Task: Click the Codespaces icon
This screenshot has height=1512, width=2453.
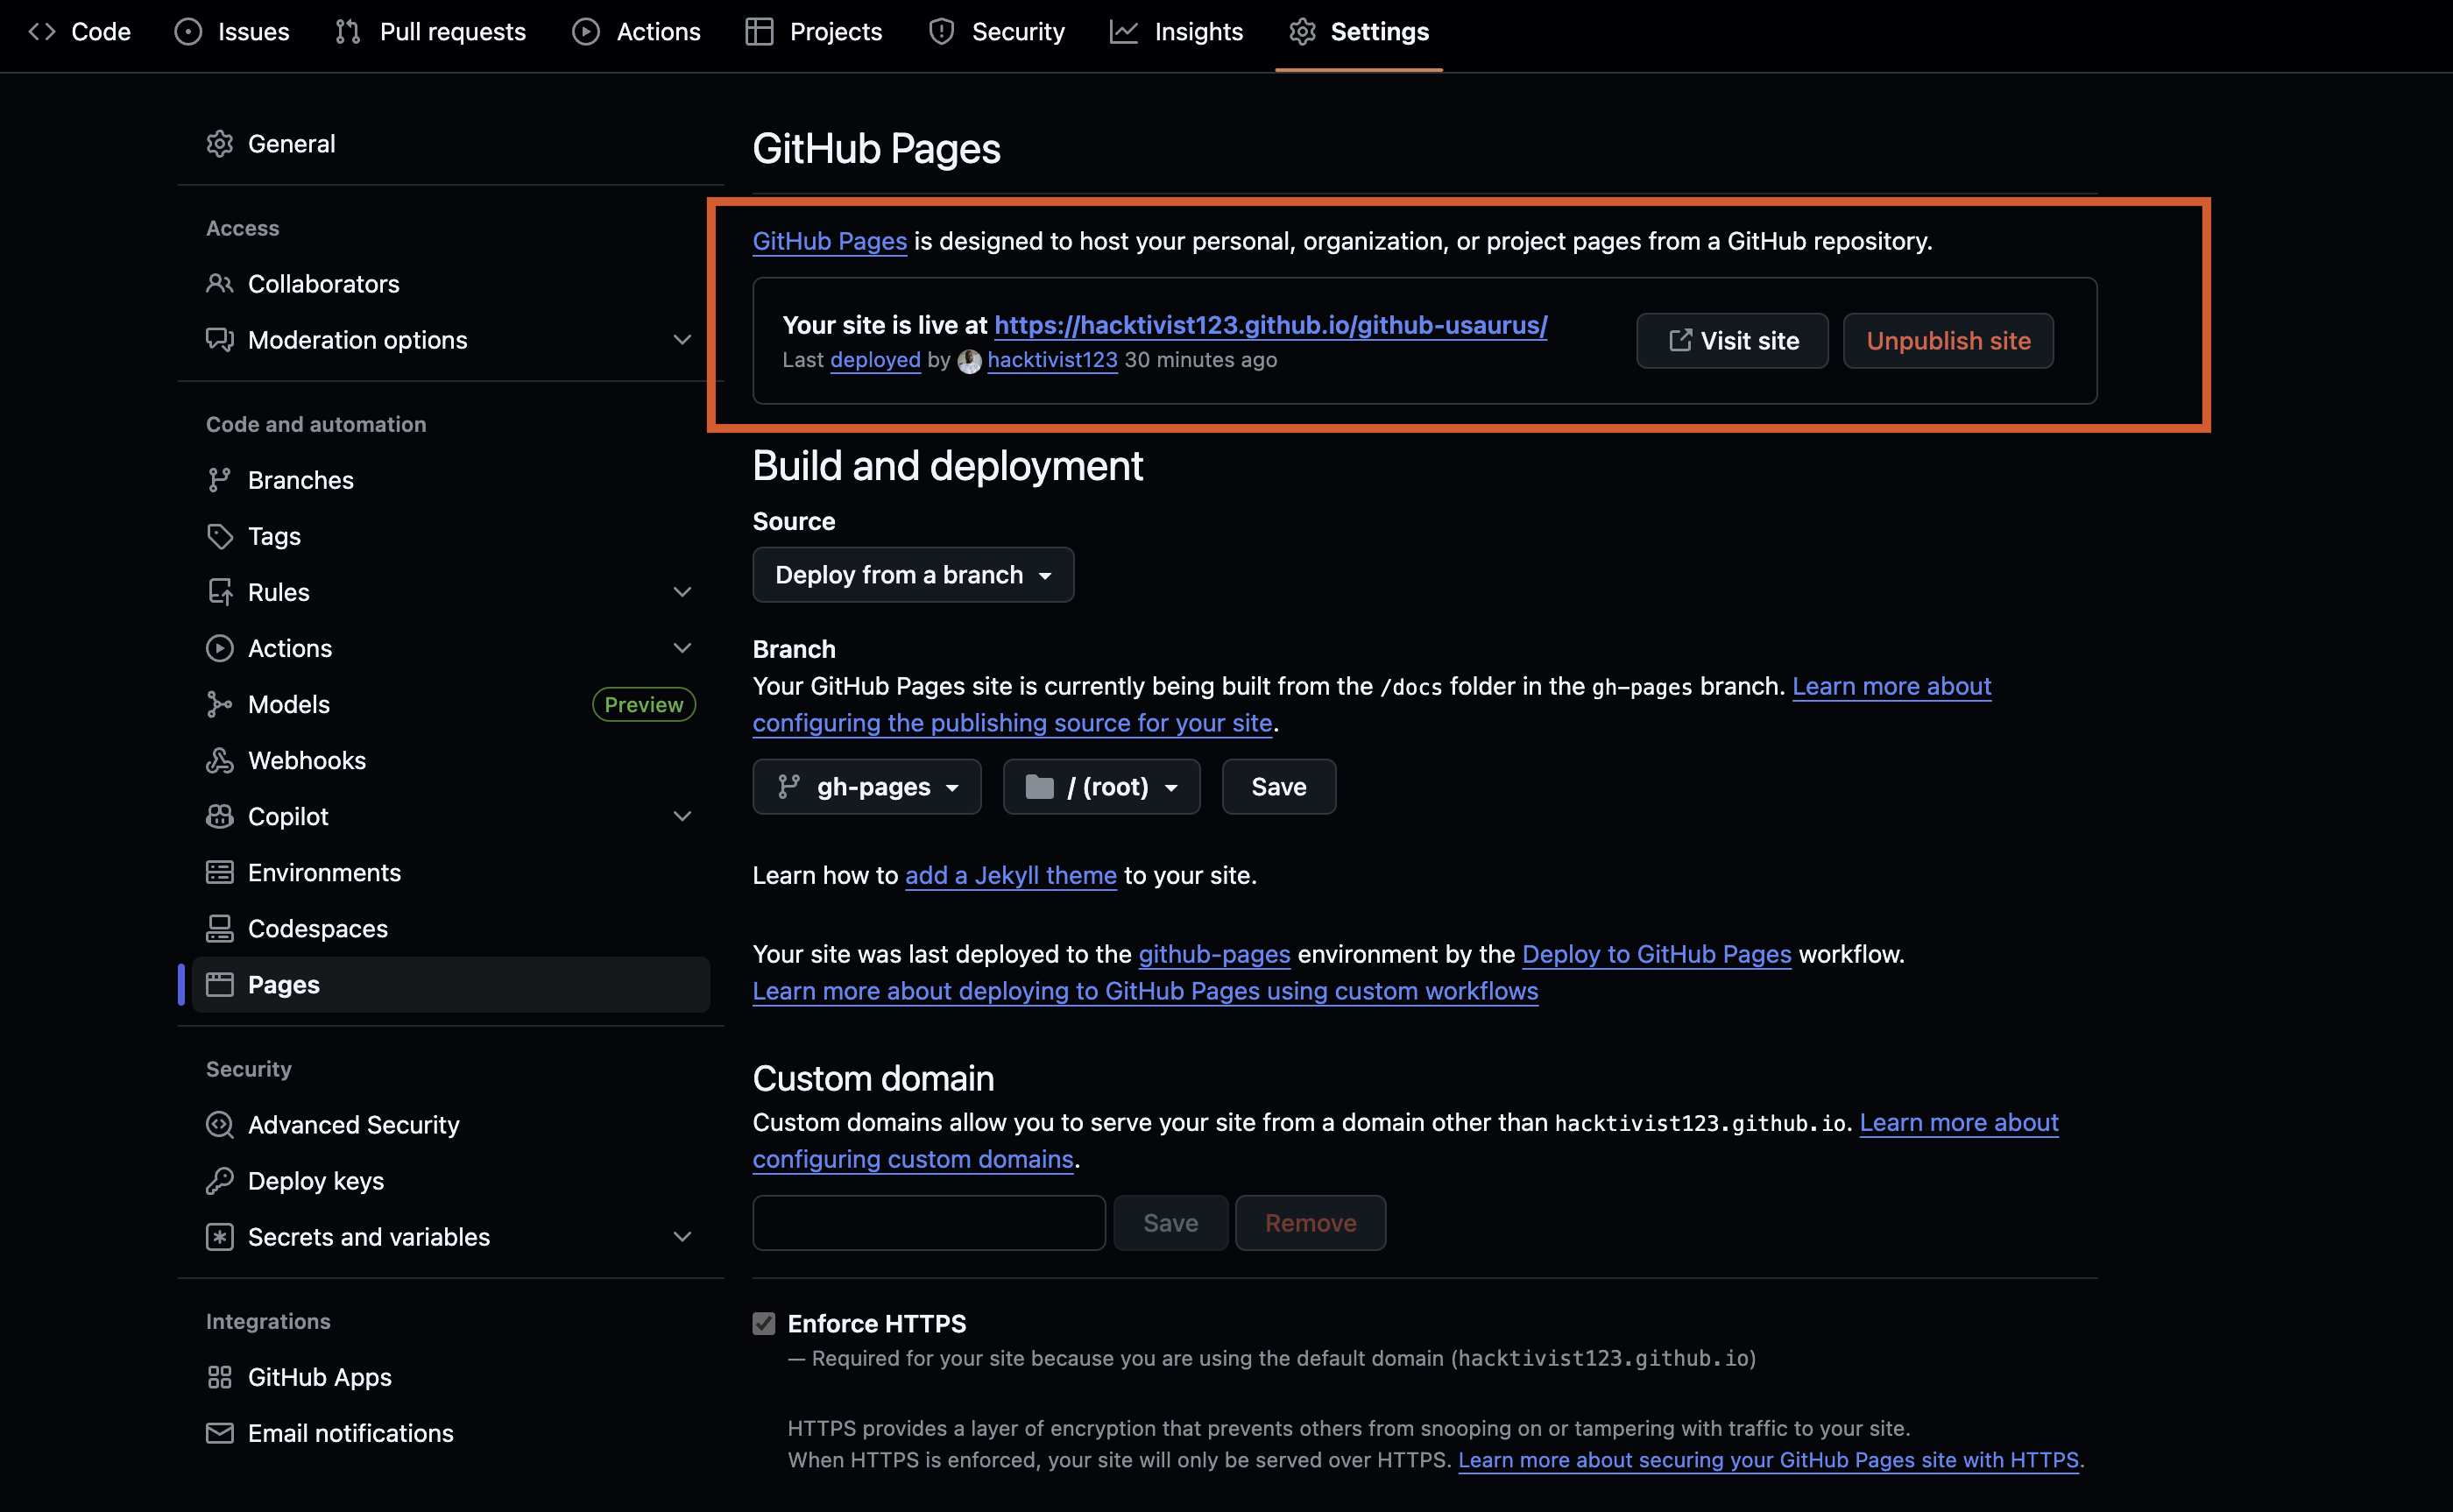Action: pos(220,928)
